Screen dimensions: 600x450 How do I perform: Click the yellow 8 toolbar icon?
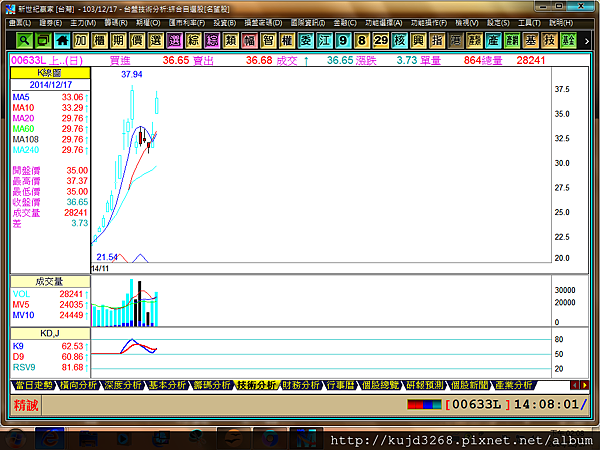coord(362,41)
